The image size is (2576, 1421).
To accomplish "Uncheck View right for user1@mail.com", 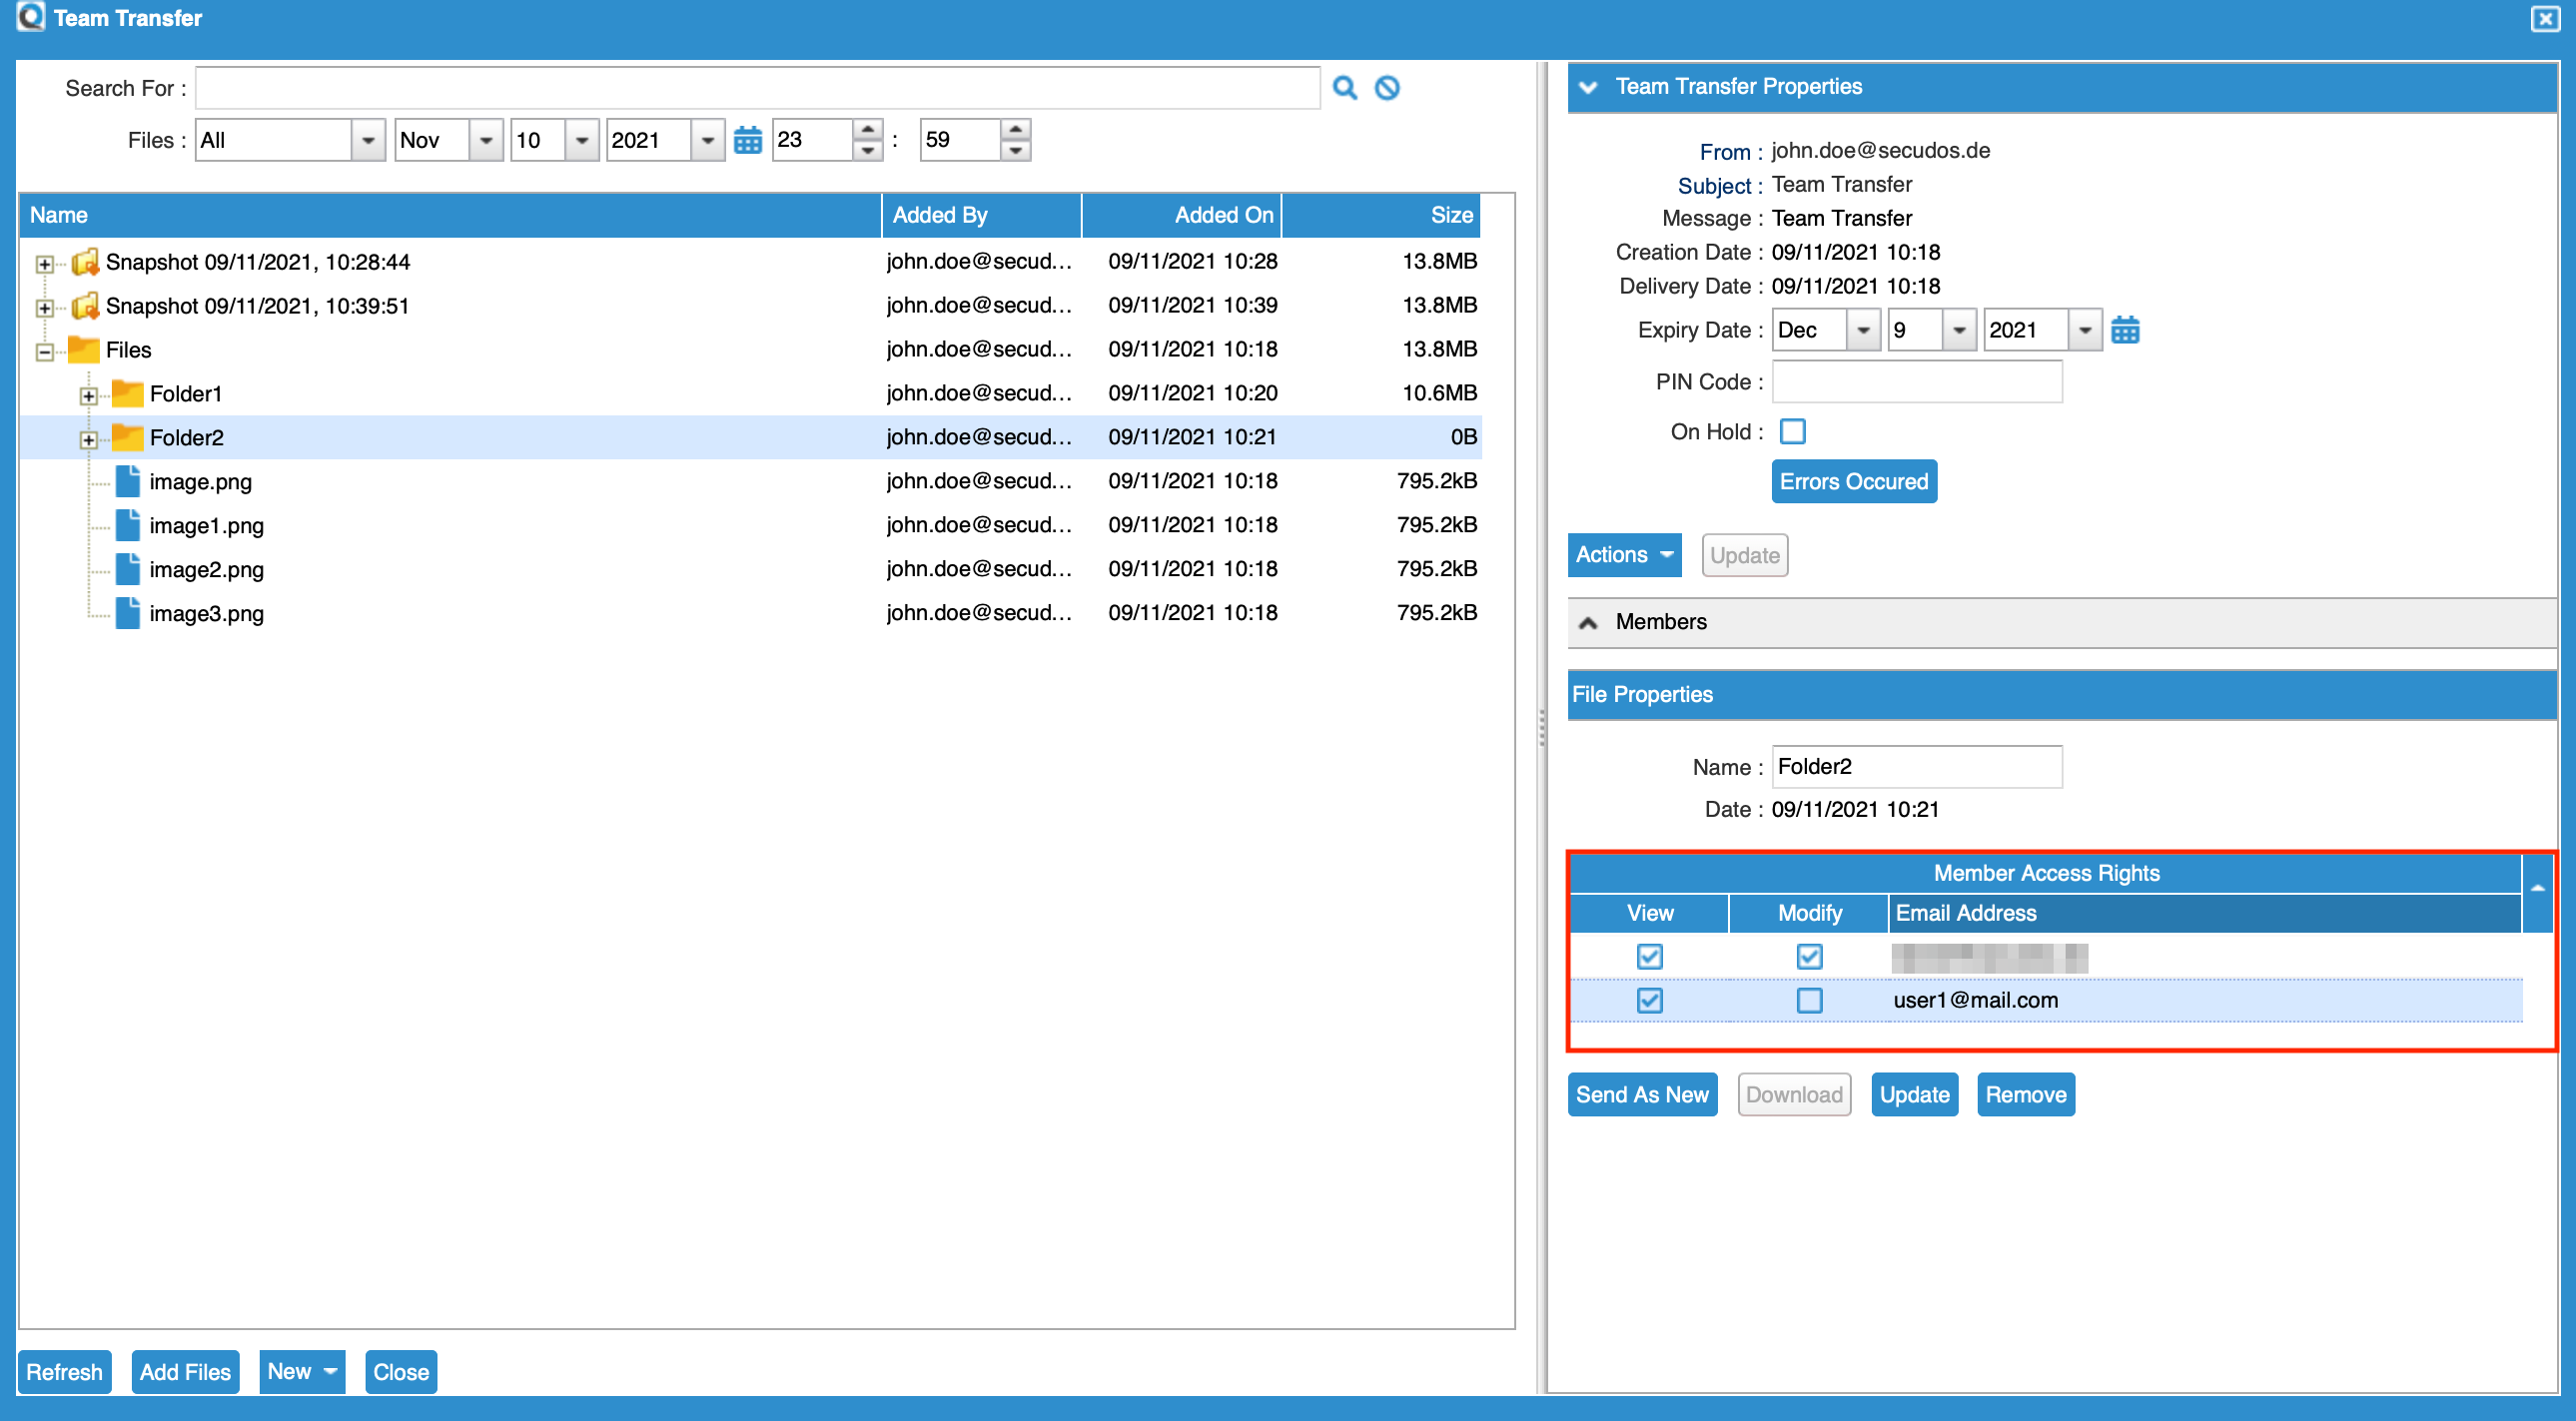I will (x=1649, y=1000).
